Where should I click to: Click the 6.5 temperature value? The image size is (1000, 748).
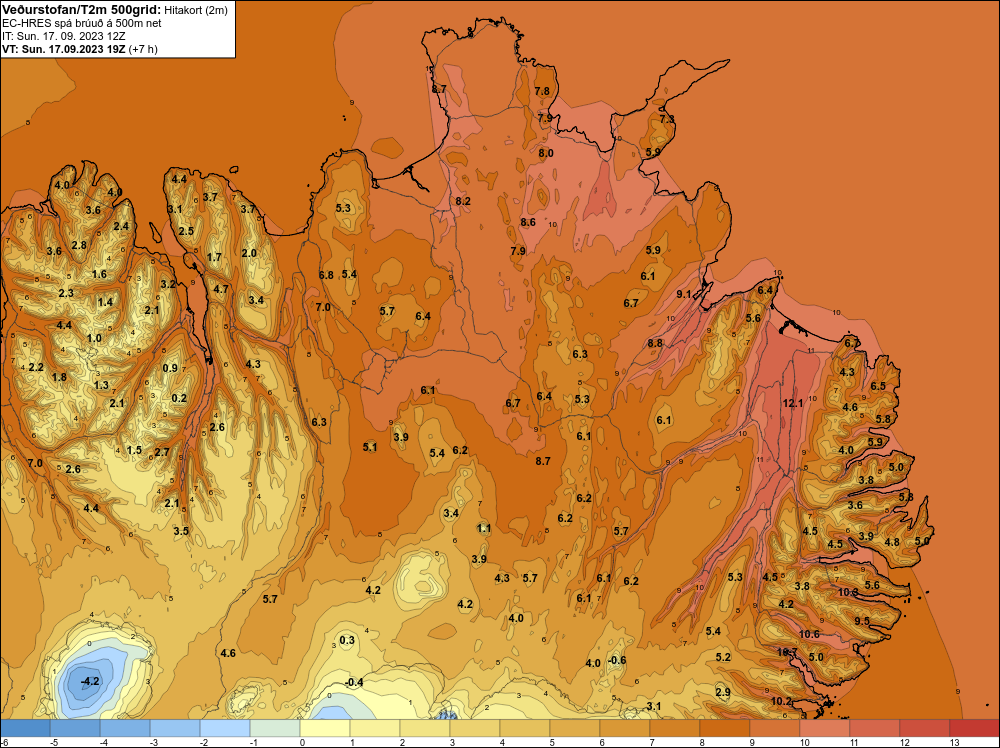click(x=878, y=386)
